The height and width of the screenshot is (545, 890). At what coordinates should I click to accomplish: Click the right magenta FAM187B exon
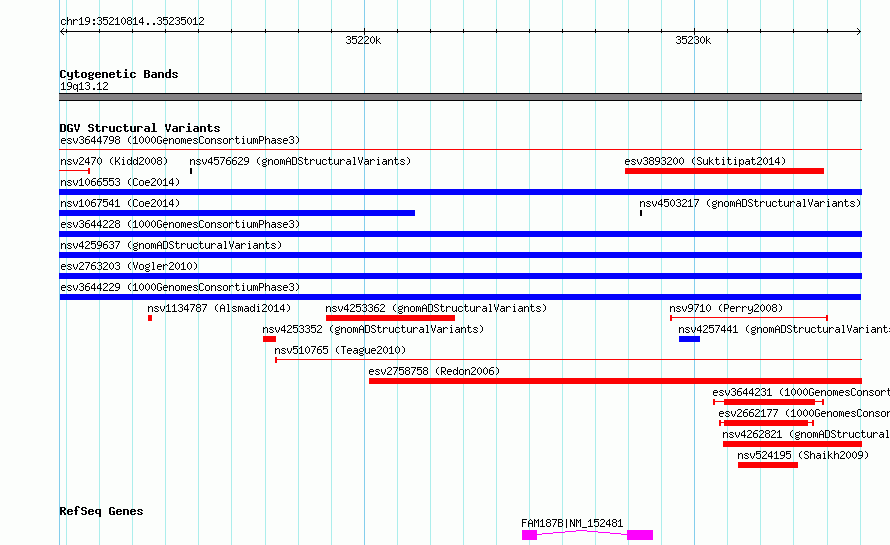click(x=640, y=535)
